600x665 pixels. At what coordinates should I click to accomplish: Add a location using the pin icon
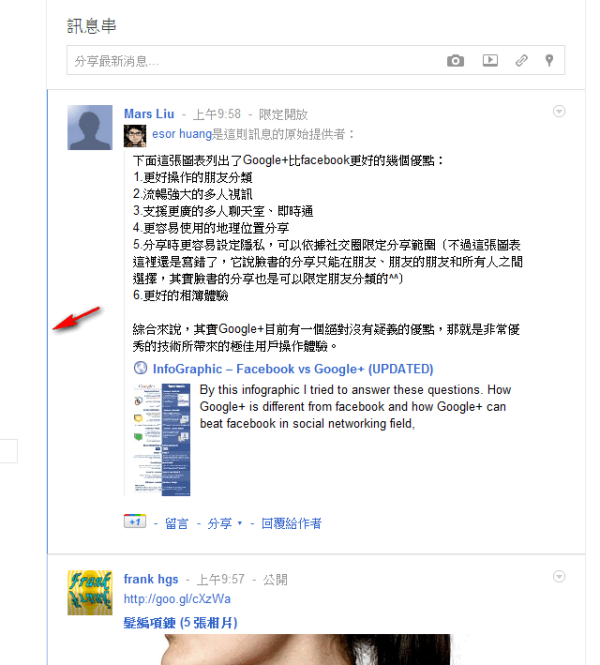549,60
